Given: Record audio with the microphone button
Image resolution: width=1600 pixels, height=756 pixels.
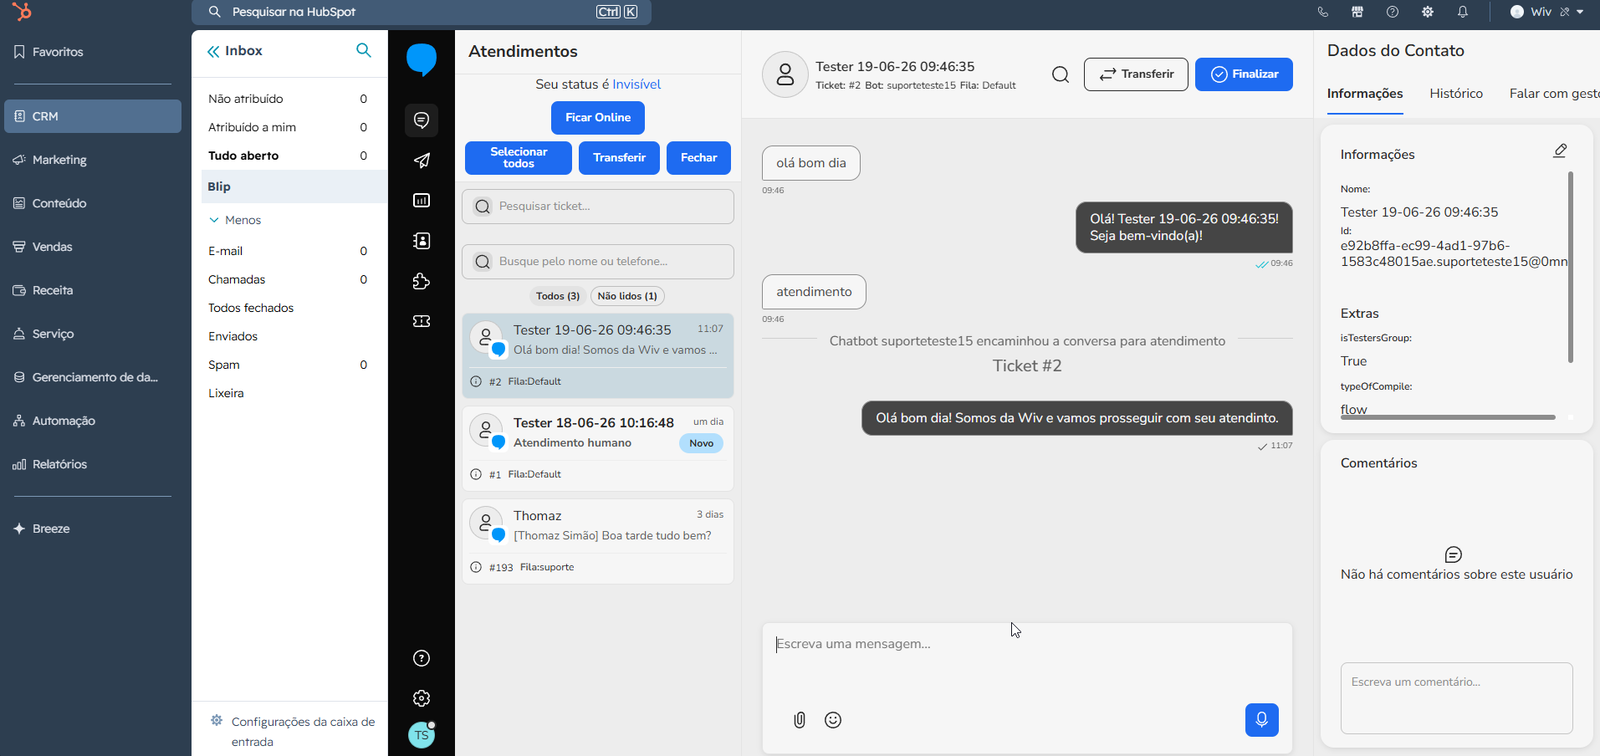Looking at the screenshot, I should (x=1262, y=720).
